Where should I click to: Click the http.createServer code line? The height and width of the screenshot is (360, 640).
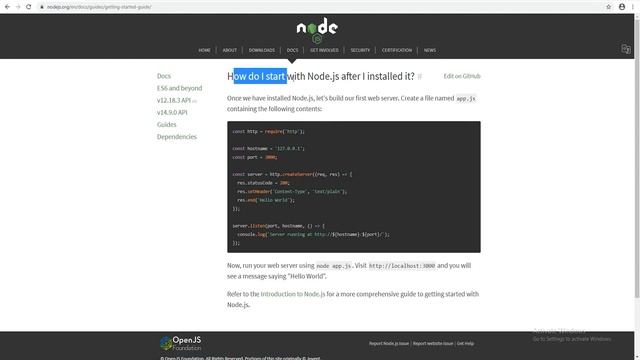pos(292,174)
